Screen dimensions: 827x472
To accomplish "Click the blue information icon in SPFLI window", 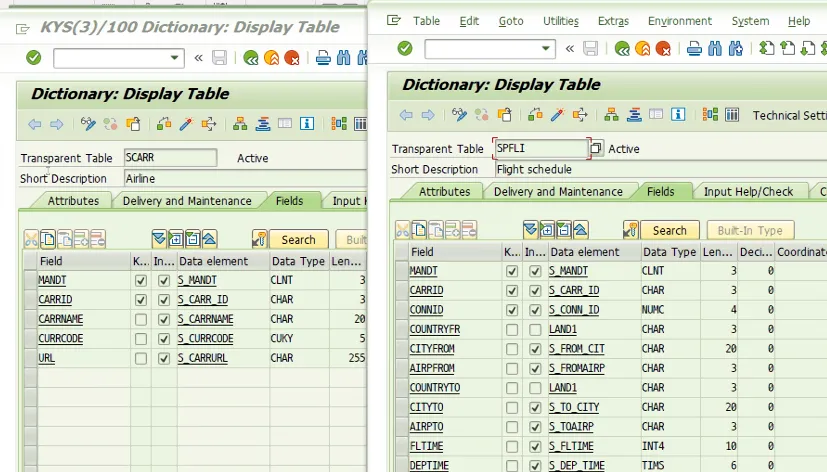I will 678,114.
